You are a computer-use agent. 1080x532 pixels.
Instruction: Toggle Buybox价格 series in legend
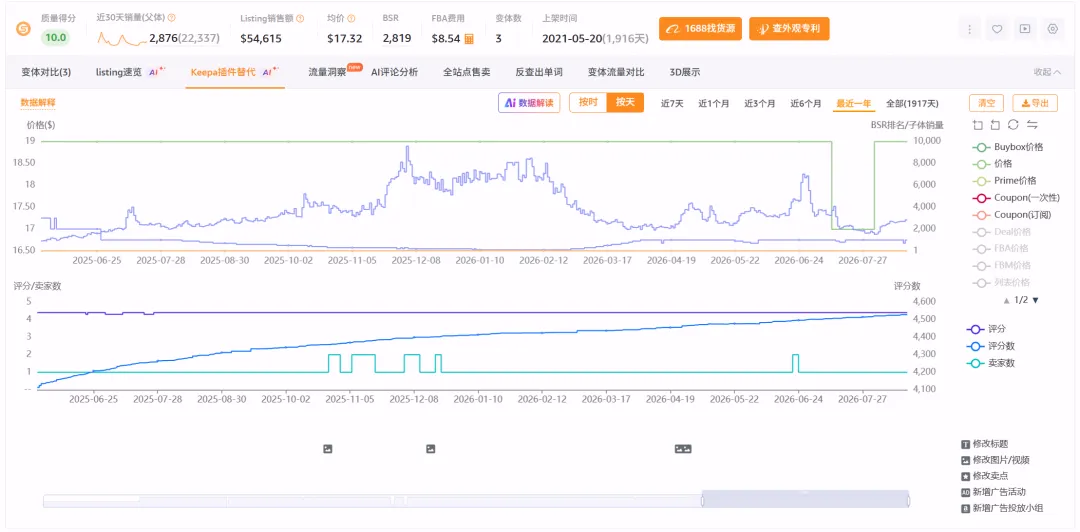[1008, 147]
